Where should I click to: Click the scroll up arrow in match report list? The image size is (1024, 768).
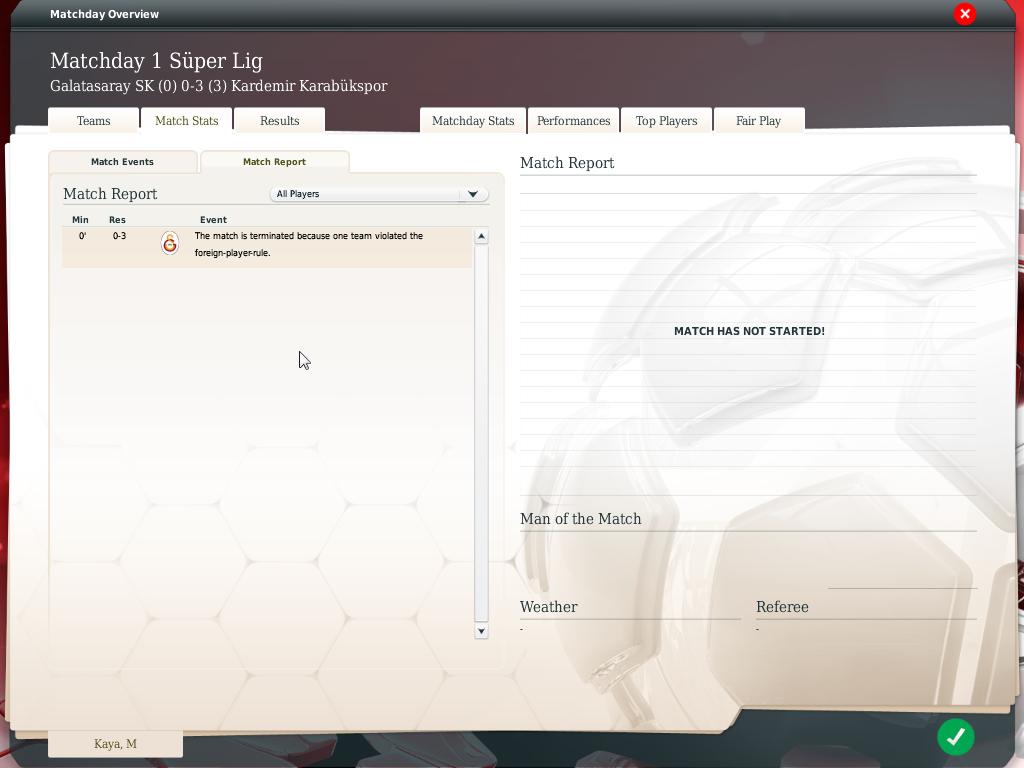tap(481, 236)
